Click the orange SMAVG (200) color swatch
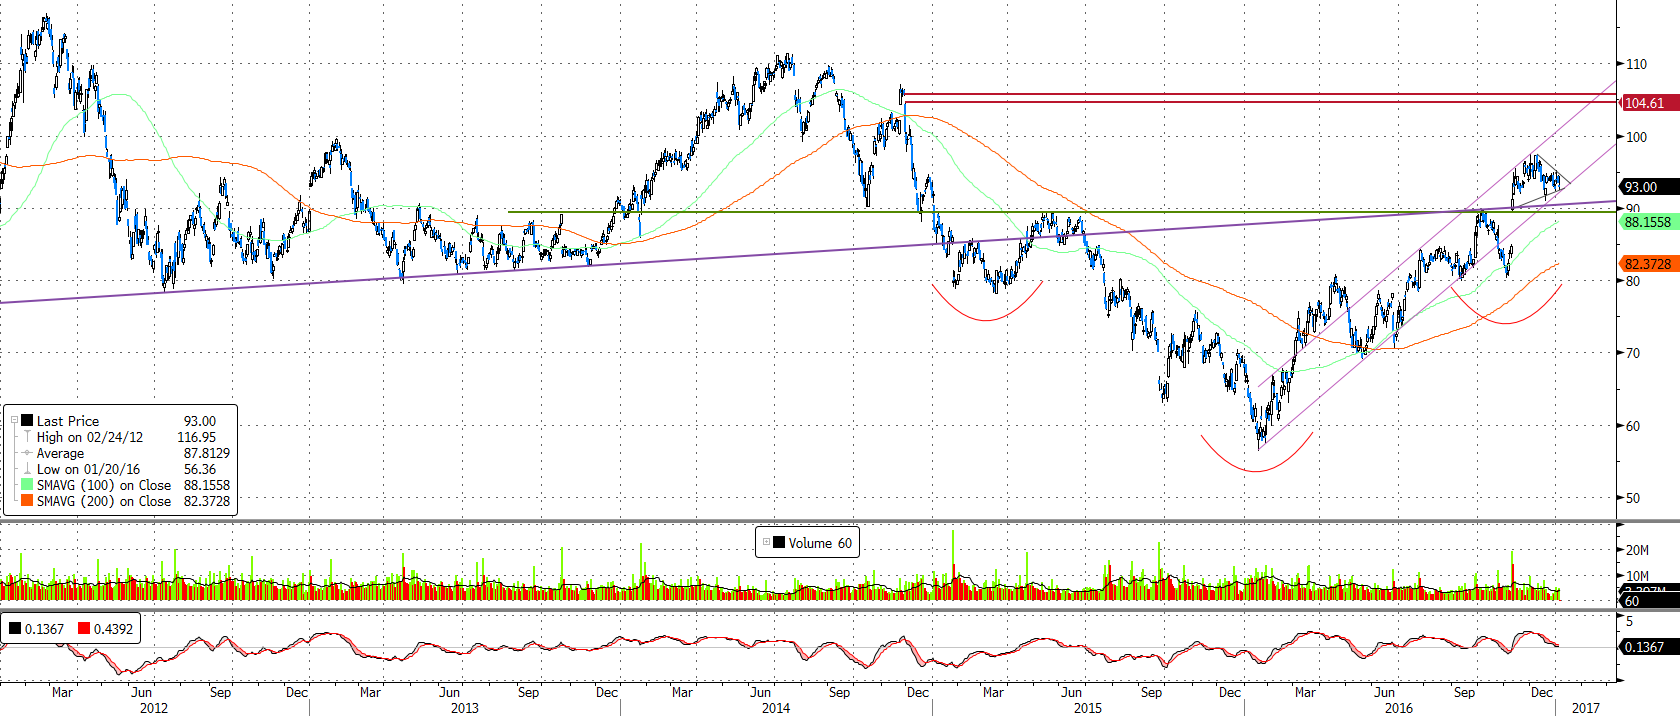Screen dimensions: 1680x717 point(28,501)
